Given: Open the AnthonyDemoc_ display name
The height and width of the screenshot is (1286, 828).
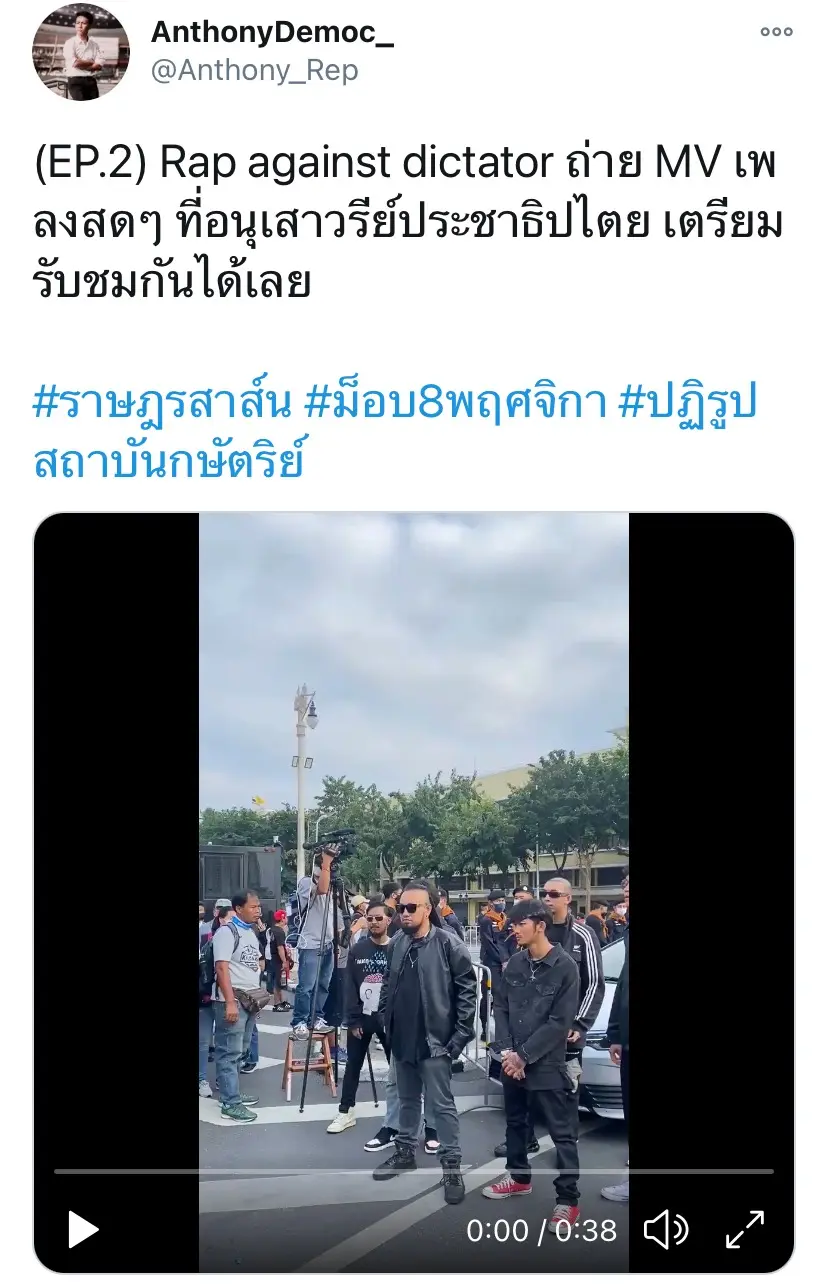Looking at the screenshot, I should 272,31.
